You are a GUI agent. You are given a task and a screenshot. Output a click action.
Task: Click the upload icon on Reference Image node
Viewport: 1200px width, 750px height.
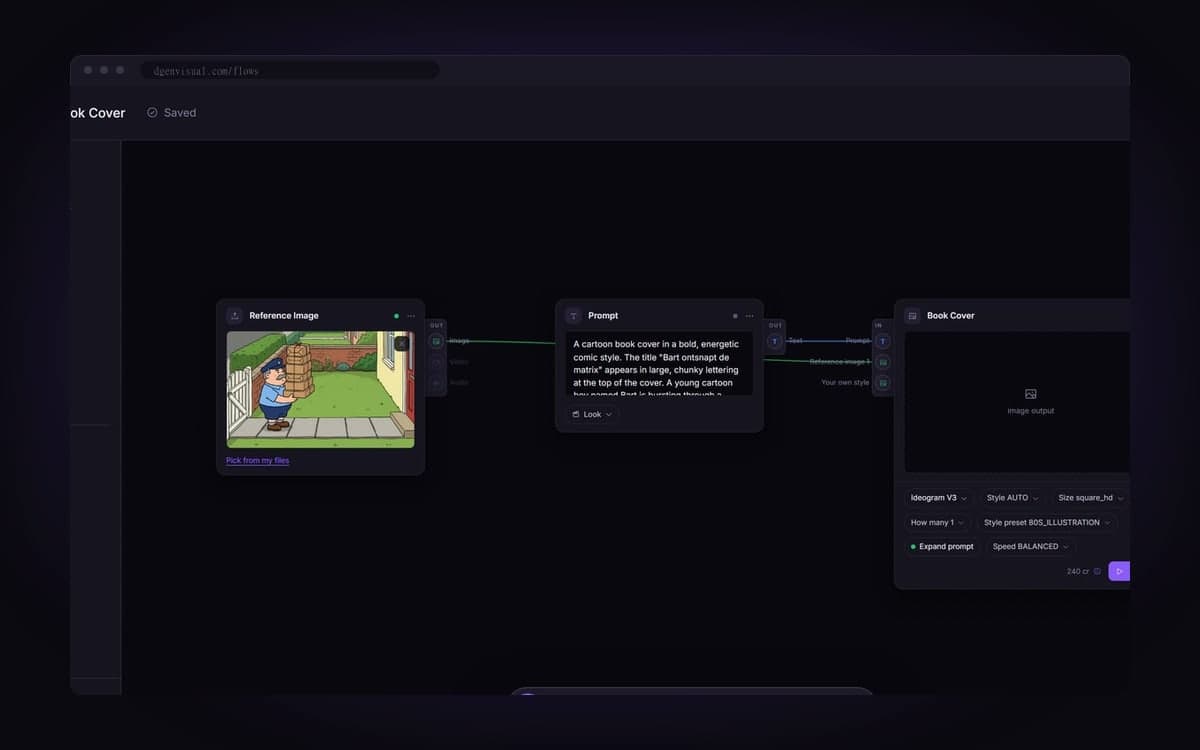pos(235,316)
